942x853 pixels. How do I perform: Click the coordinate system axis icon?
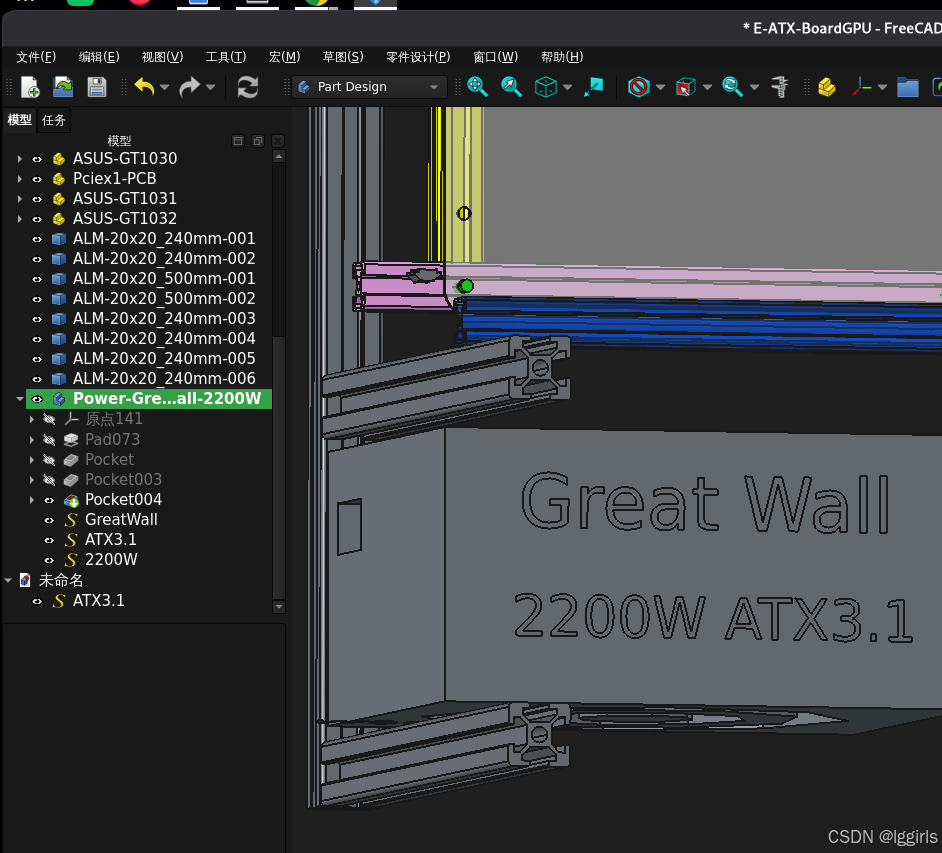click(861, 87)
